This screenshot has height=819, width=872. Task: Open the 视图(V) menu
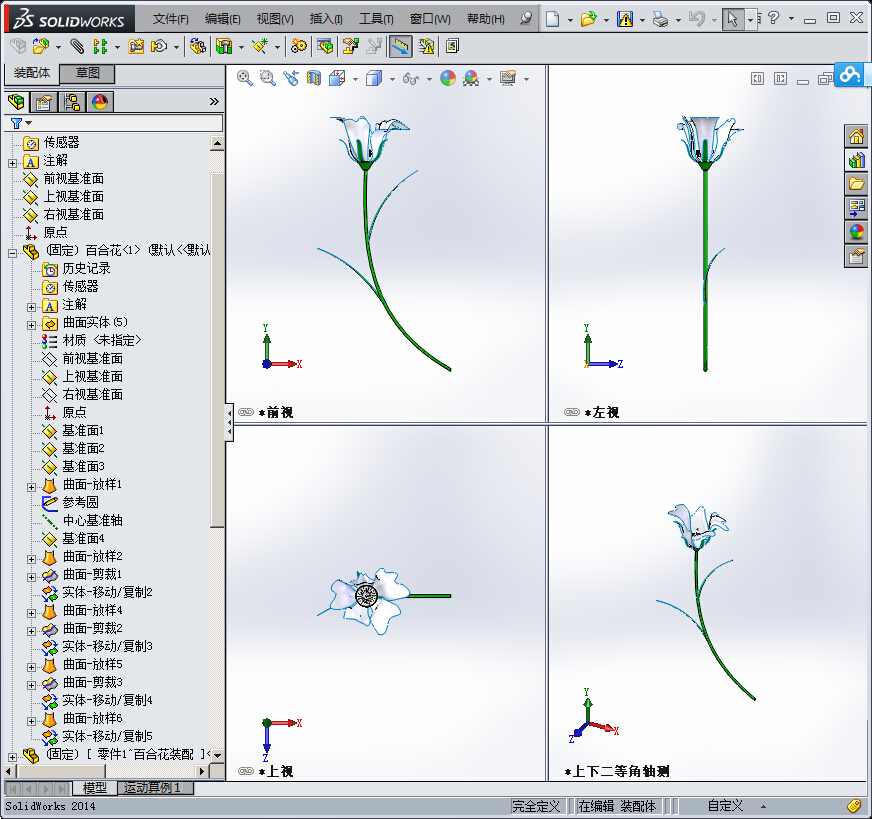tap(275, 19)
